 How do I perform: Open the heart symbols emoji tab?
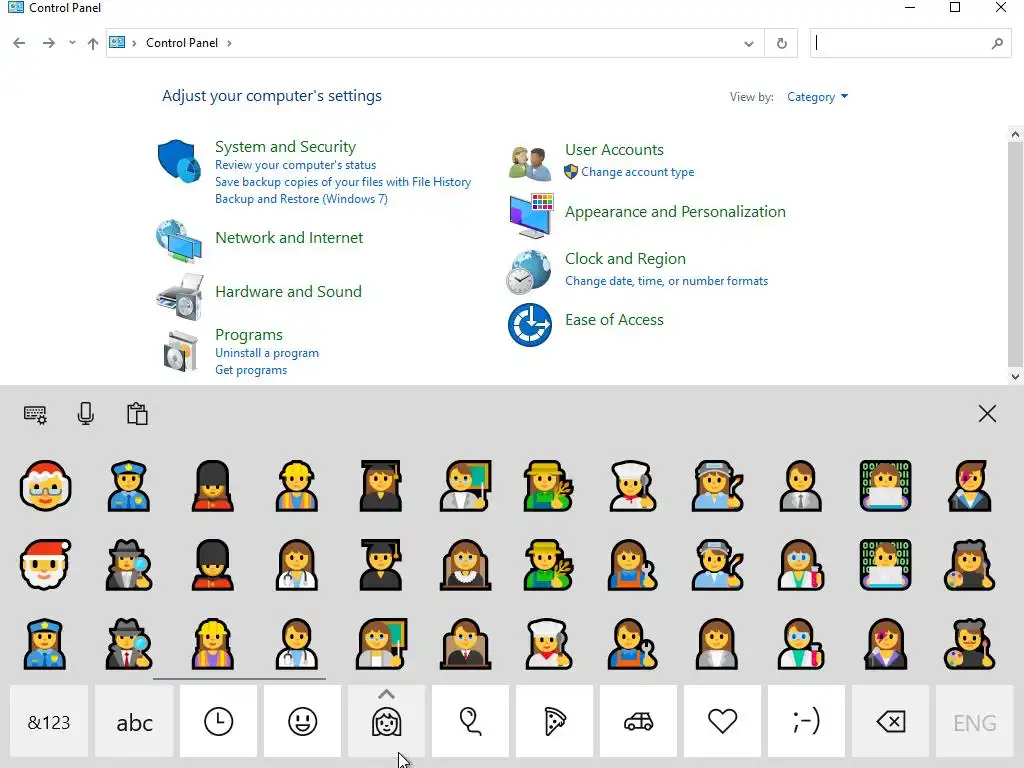(x=722, y=722)
